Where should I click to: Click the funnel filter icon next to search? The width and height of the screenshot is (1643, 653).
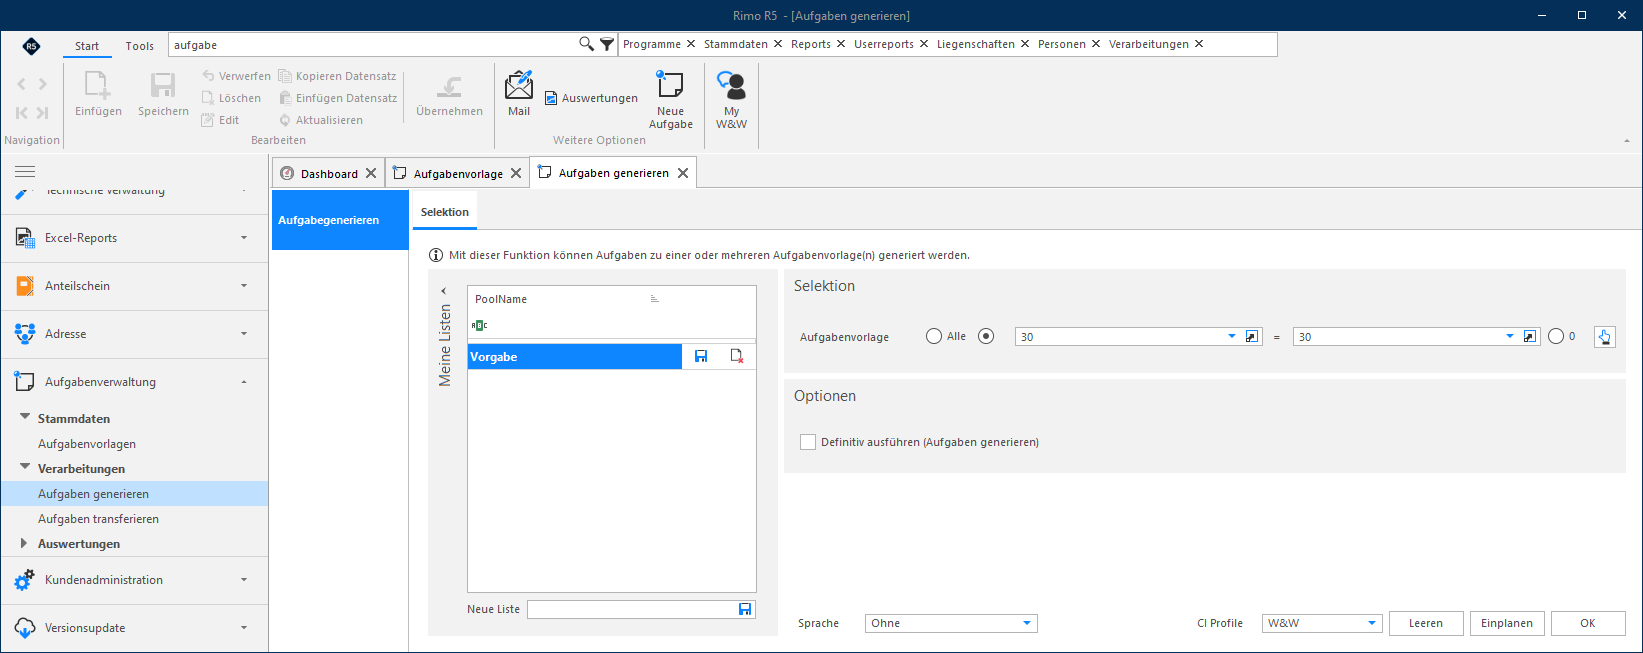(607, 44)
